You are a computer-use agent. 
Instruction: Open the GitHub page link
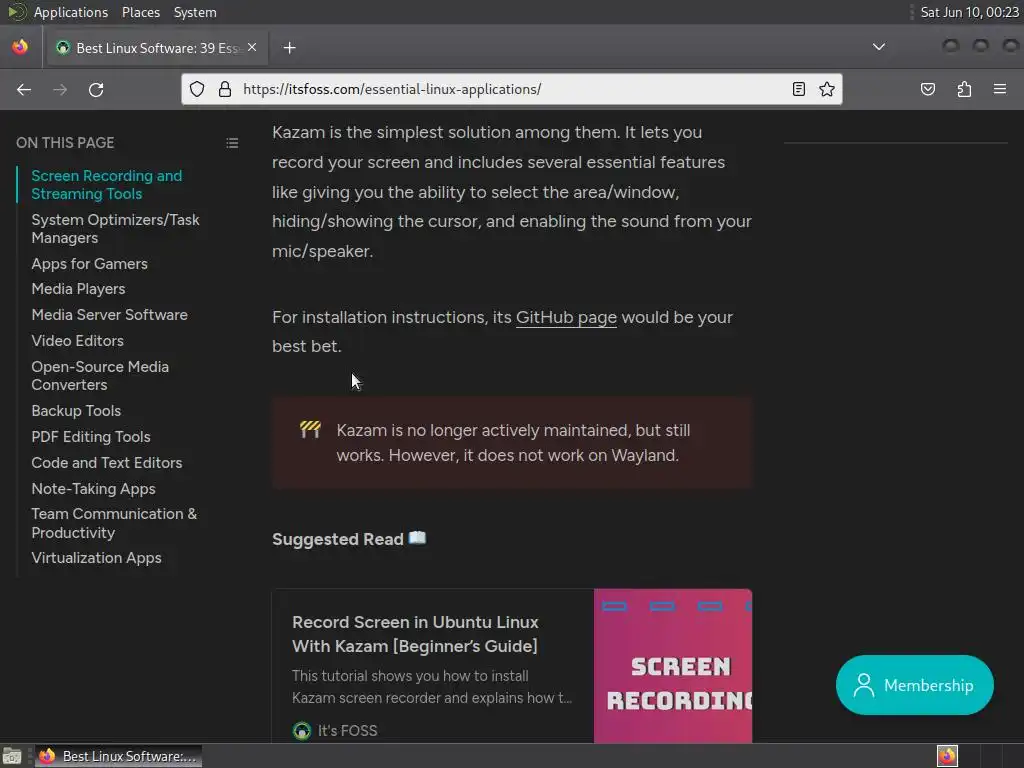click(x=566, y=317)
